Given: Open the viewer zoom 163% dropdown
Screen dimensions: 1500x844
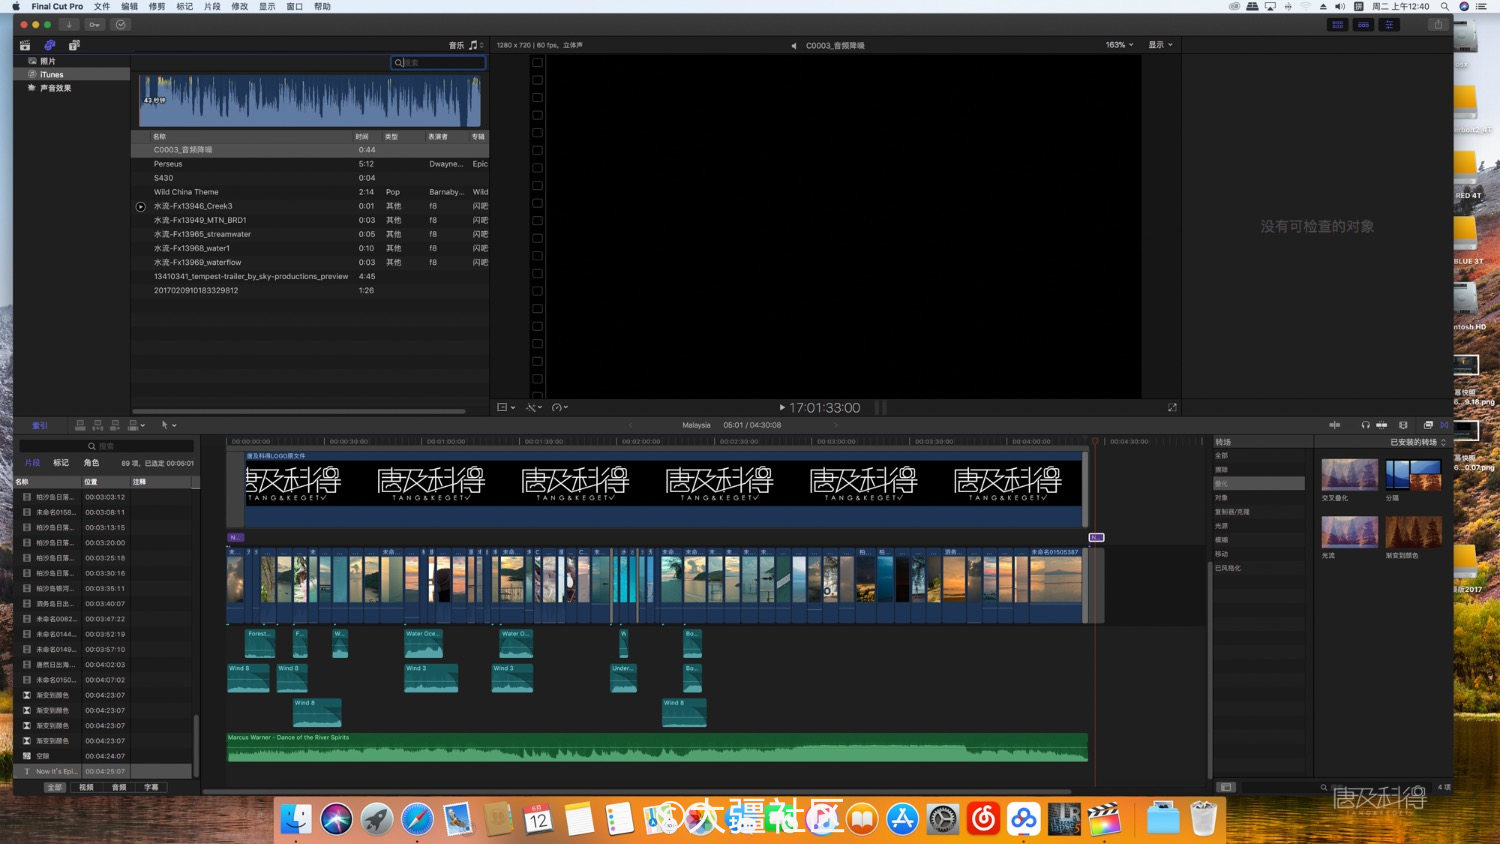Looking at the screenshot, I should 1119,45.
